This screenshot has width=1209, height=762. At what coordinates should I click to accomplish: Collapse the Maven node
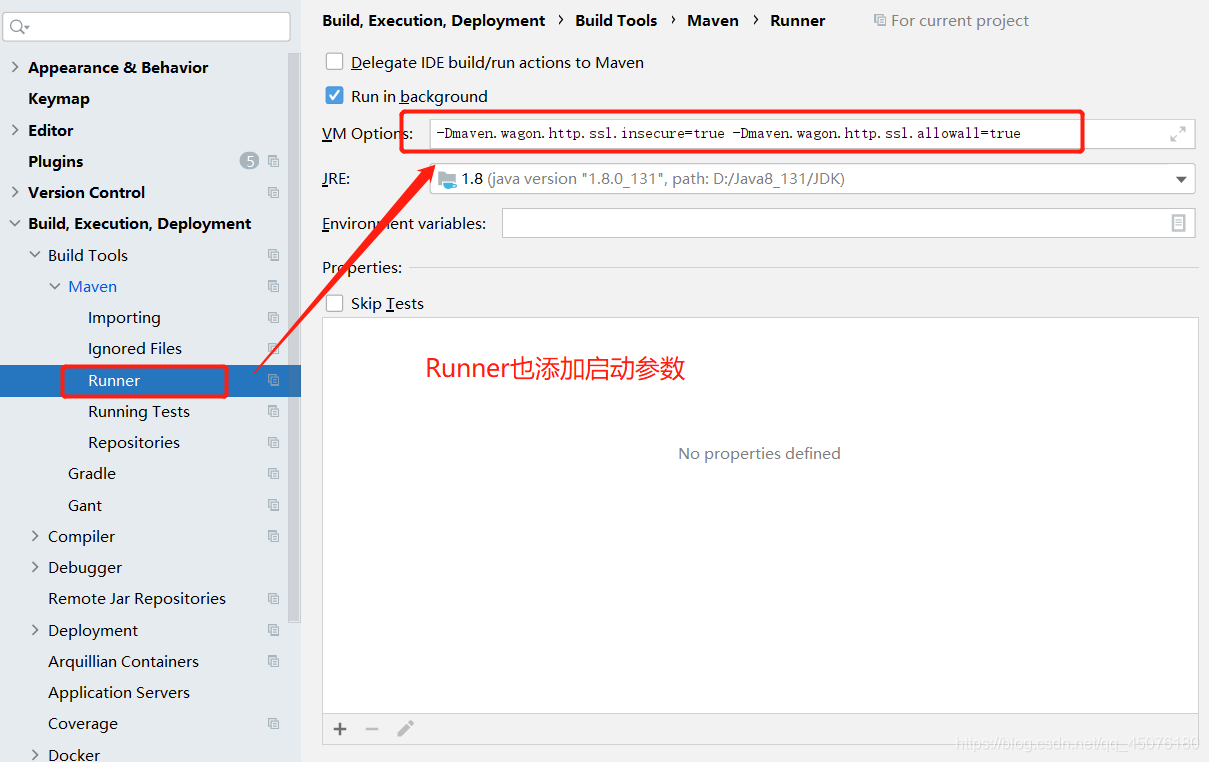coord(55,286)
